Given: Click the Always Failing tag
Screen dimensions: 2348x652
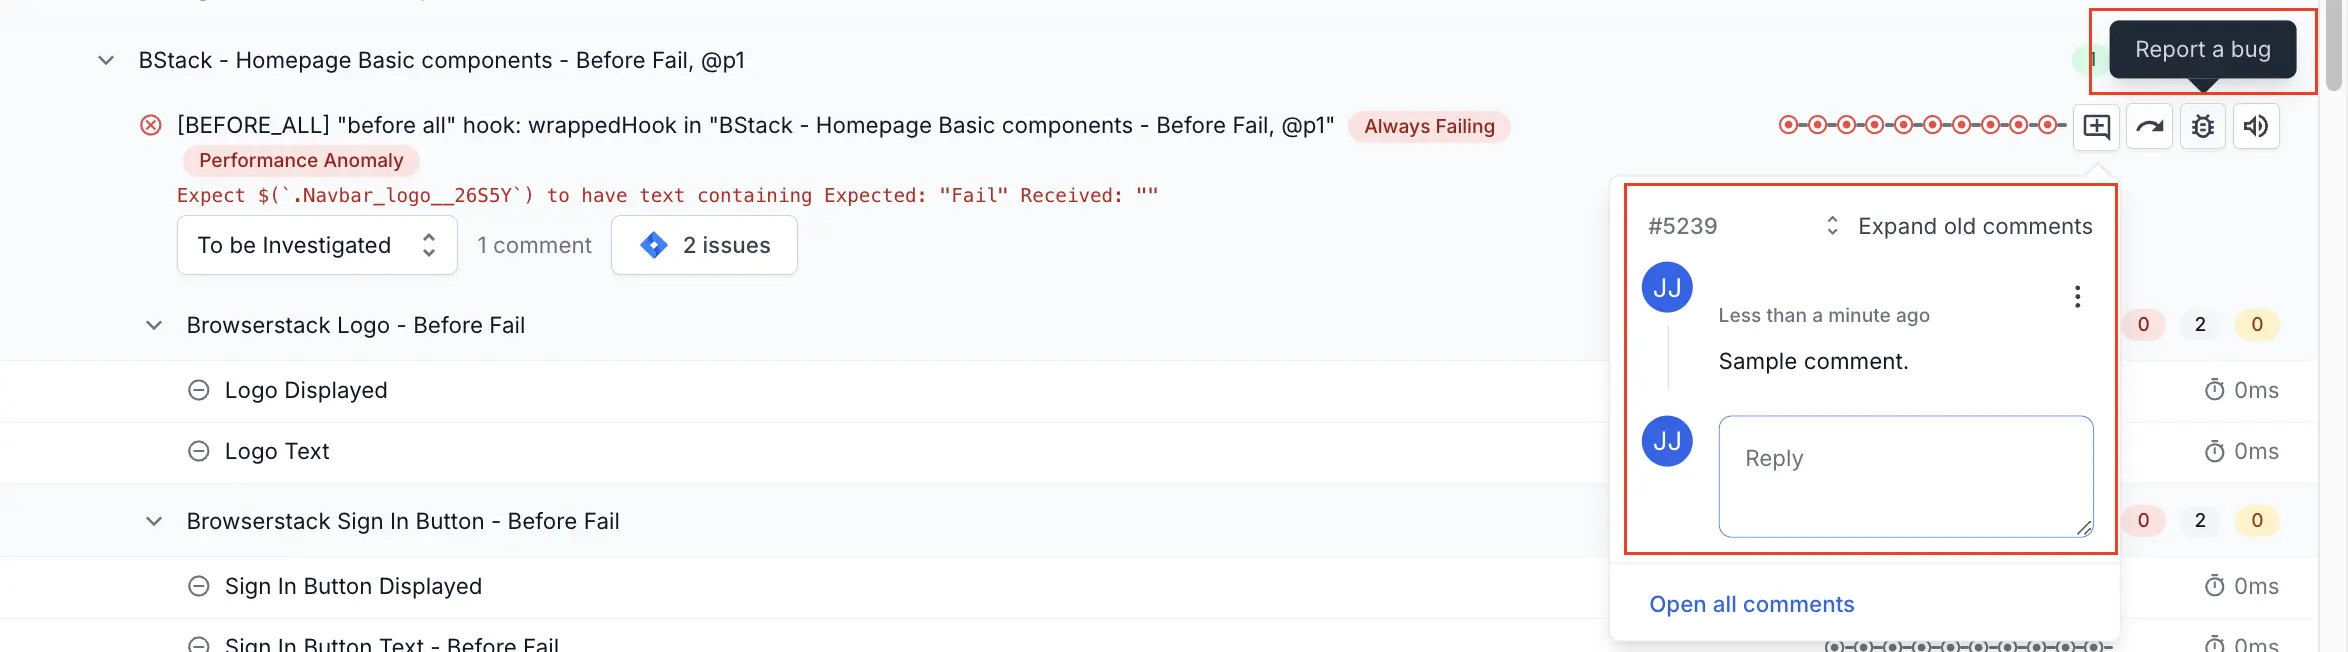Looking at the screenshot, I should pos(1428,126).
